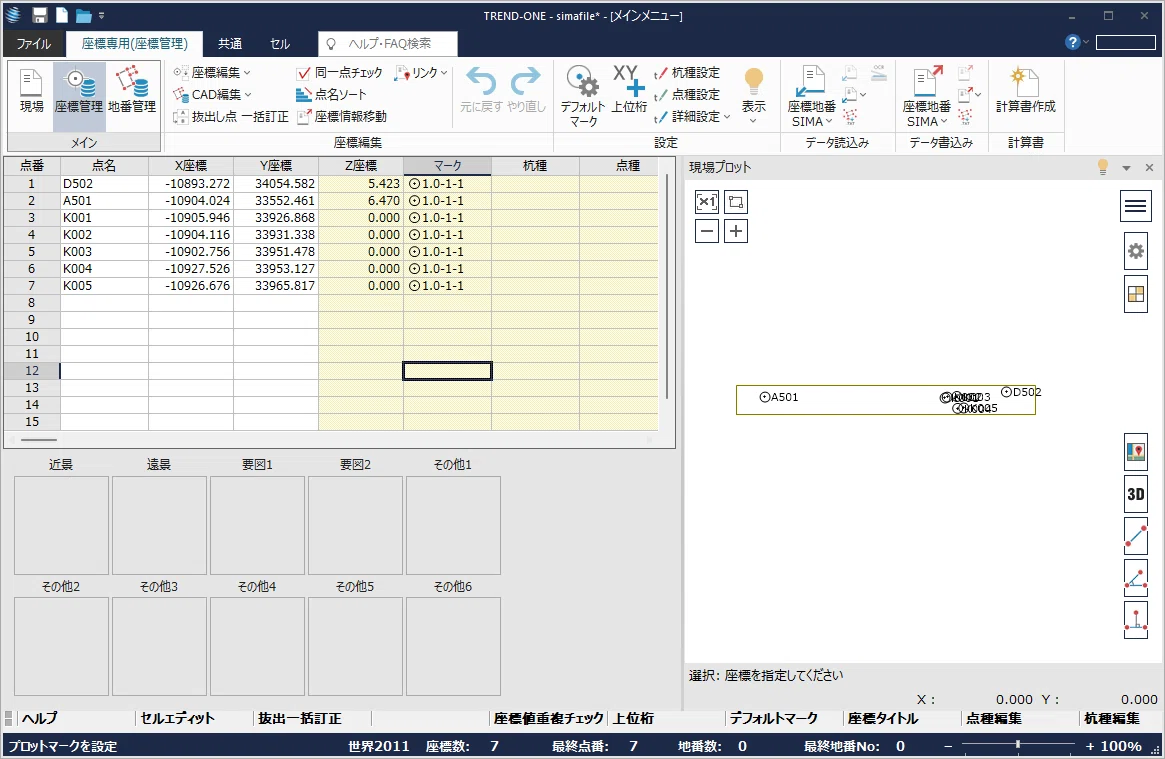Click the XY 上位桁 upper digits tool
Viewport: 1165px width, 759px height.
click(629, 89)
